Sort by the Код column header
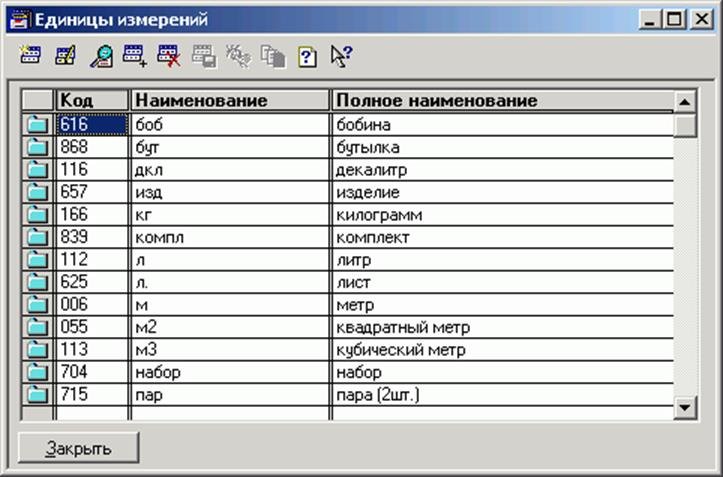This screenshot has height=477, width=723. coord(92,100)
